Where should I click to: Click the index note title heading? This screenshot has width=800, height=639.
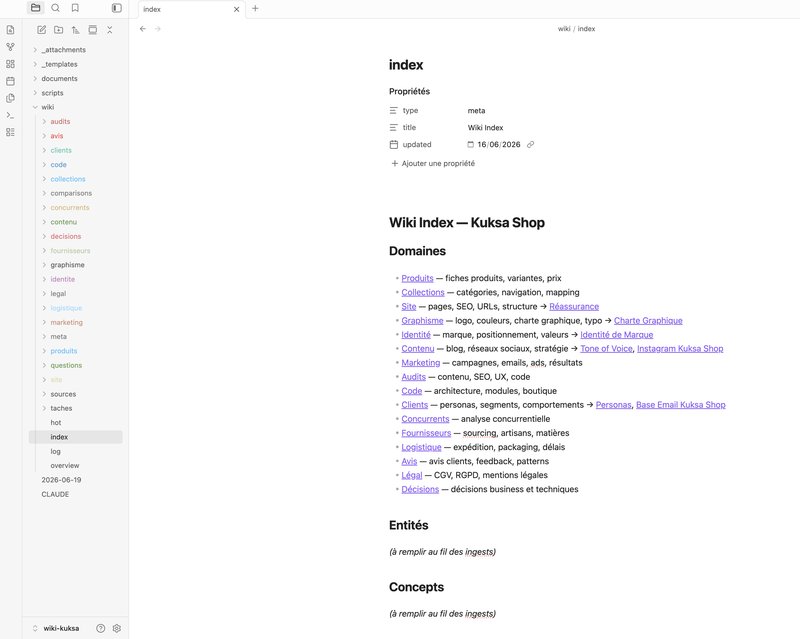coord(406,65)
